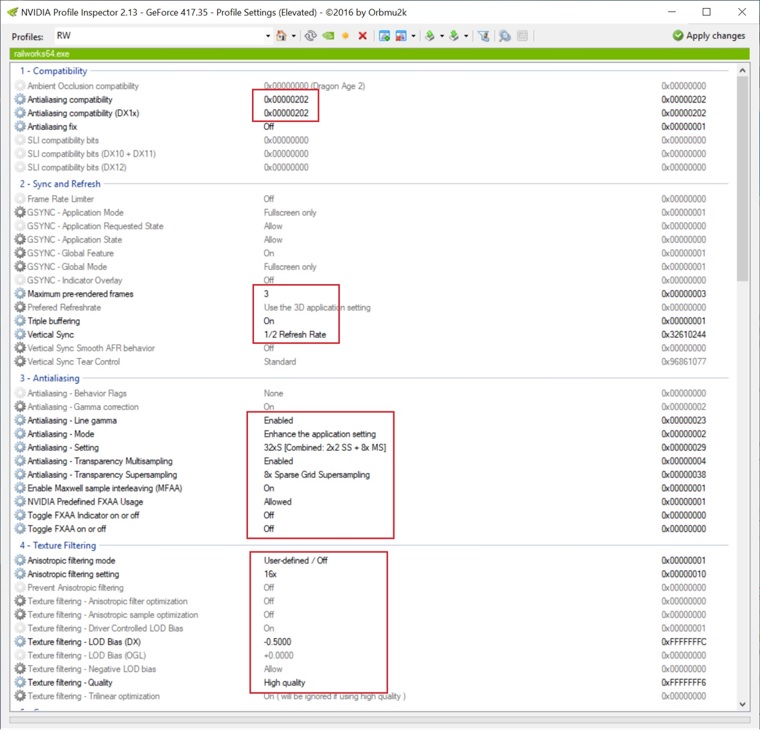This screenshot has height=730, width=760.
Task: Click Apply changes button
Action: pyautogui.click(x=709, y=35)
